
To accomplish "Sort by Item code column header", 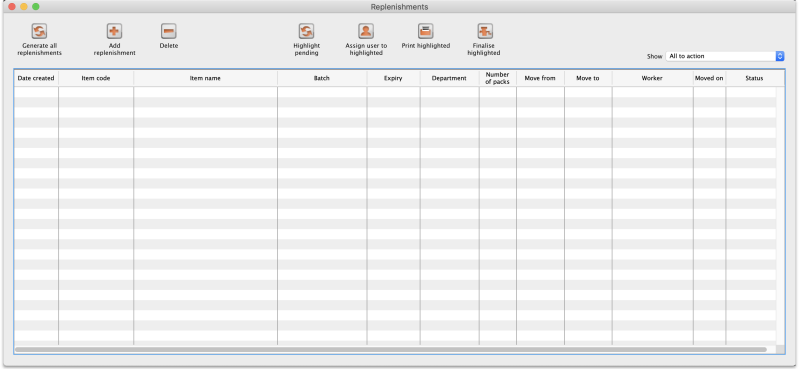I will tap(96, 78).
